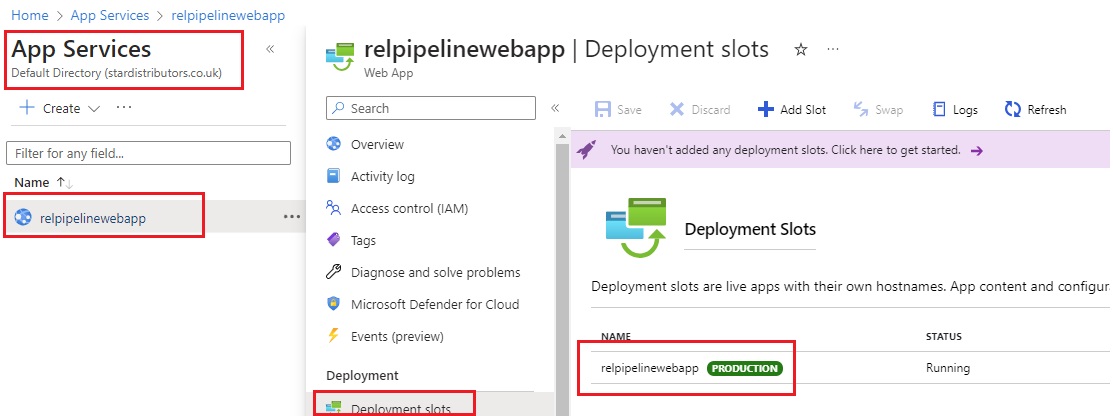The width and height of the screenshot is (1113, 416).
Task: Open Microsoft Defender for Cloud
Action: click(434, 304)
